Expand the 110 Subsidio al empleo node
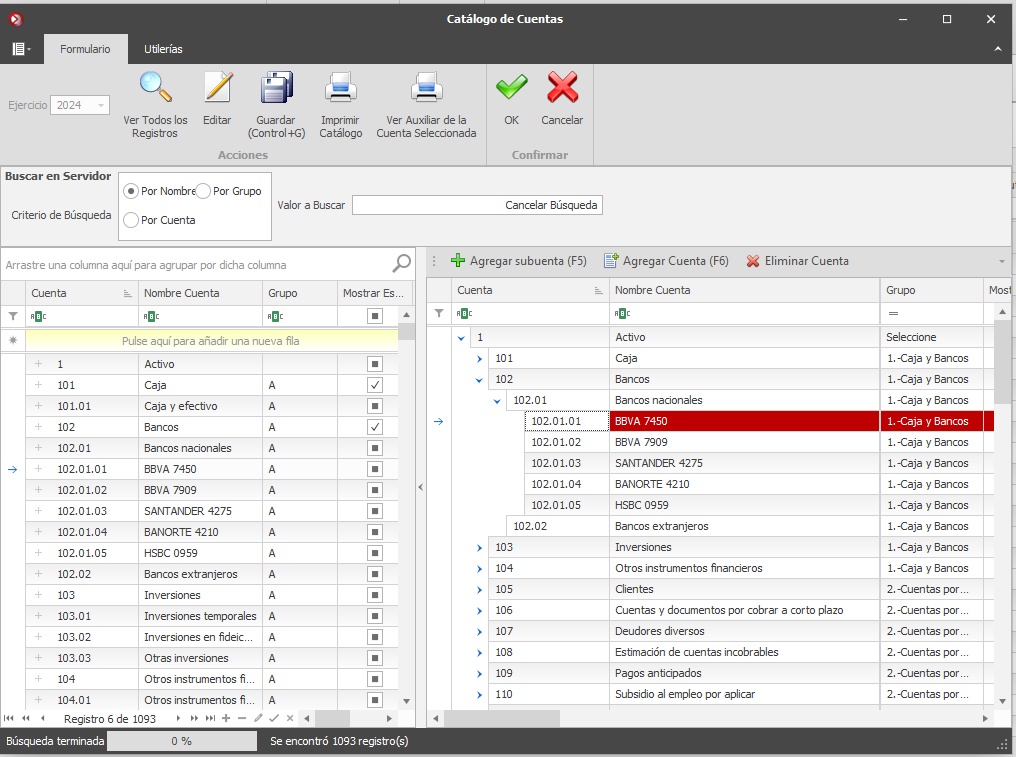 coord(479,695)
